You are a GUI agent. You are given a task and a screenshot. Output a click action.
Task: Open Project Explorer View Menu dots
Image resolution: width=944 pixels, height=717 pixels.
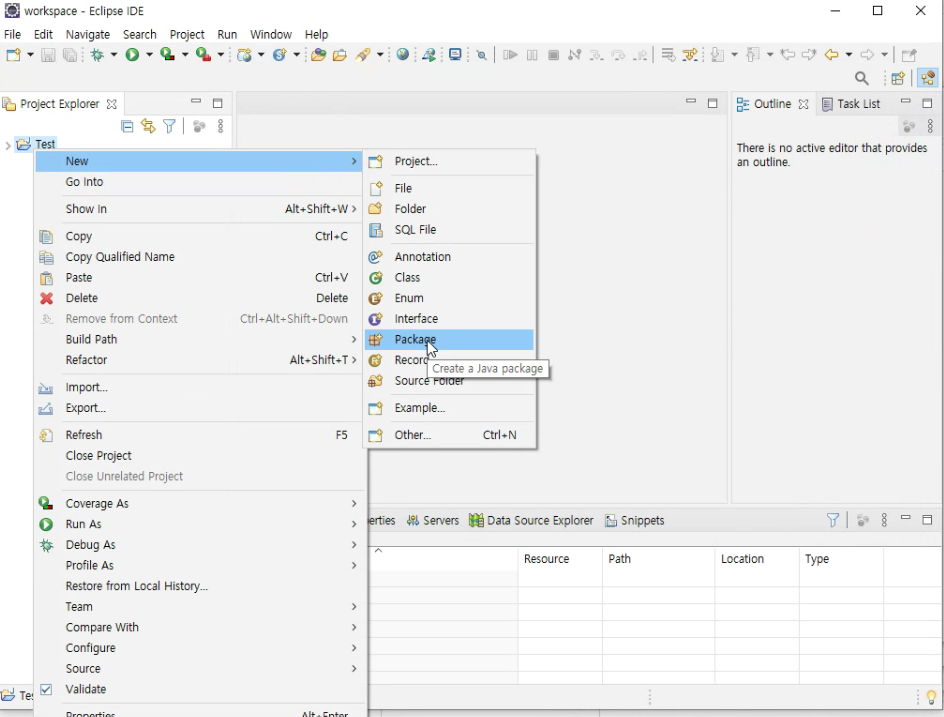coord(220,126)
